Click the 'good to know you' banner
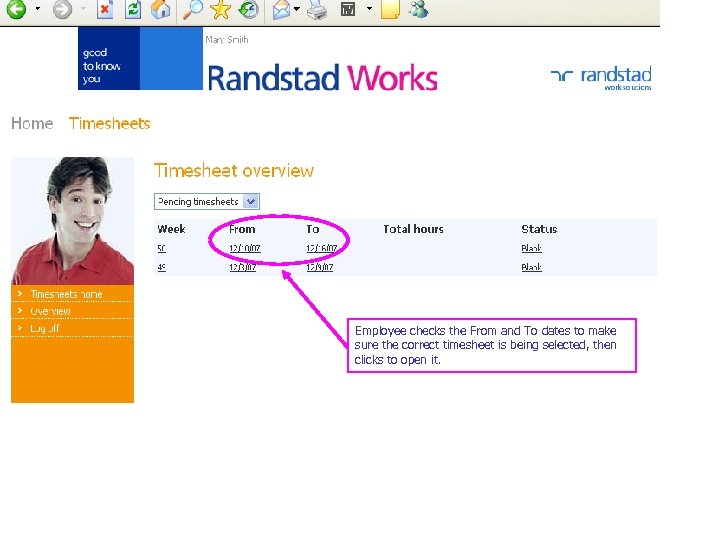The height and width of the screenshot is (540, 720). point(109,58)
